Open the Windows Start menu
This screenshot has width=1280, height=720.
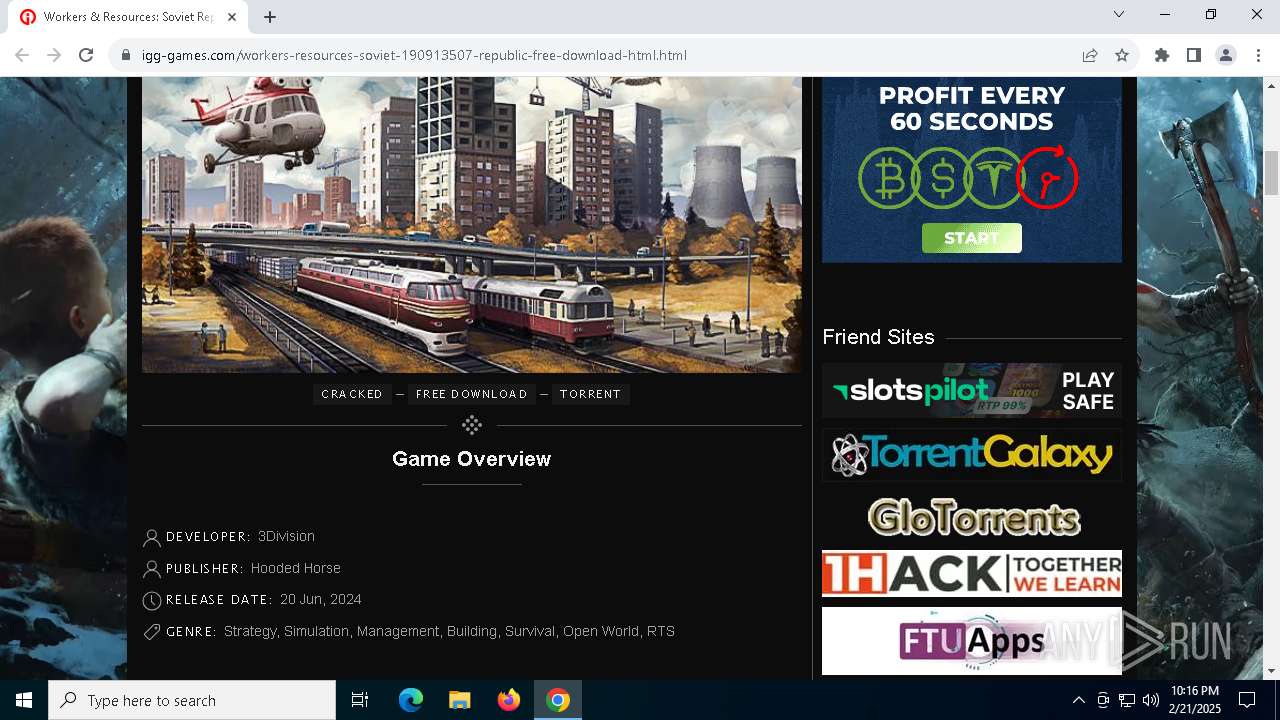tap(24, 700)
